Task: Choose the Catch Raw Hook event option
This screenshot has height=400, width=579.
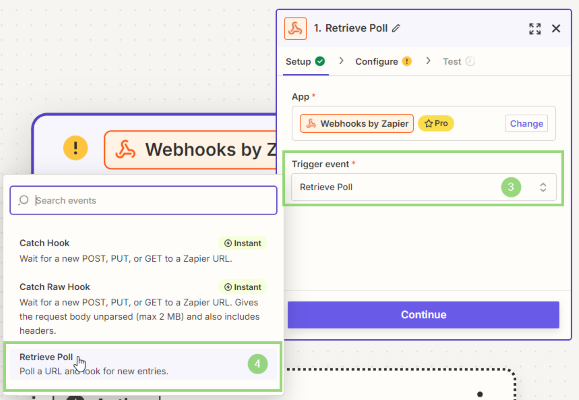Action: 143,308
